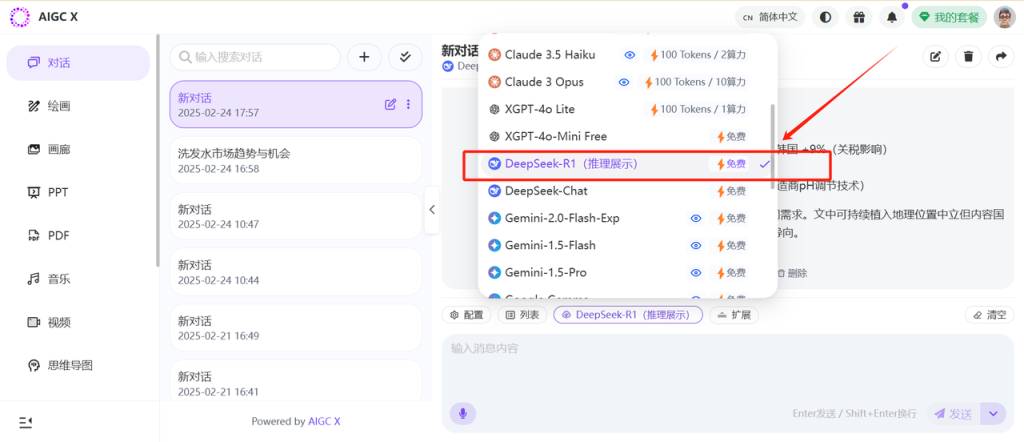Open notifications bell icon
Image resolution: width=1024 pixels, height=442 pixels.
pos(892,18)
